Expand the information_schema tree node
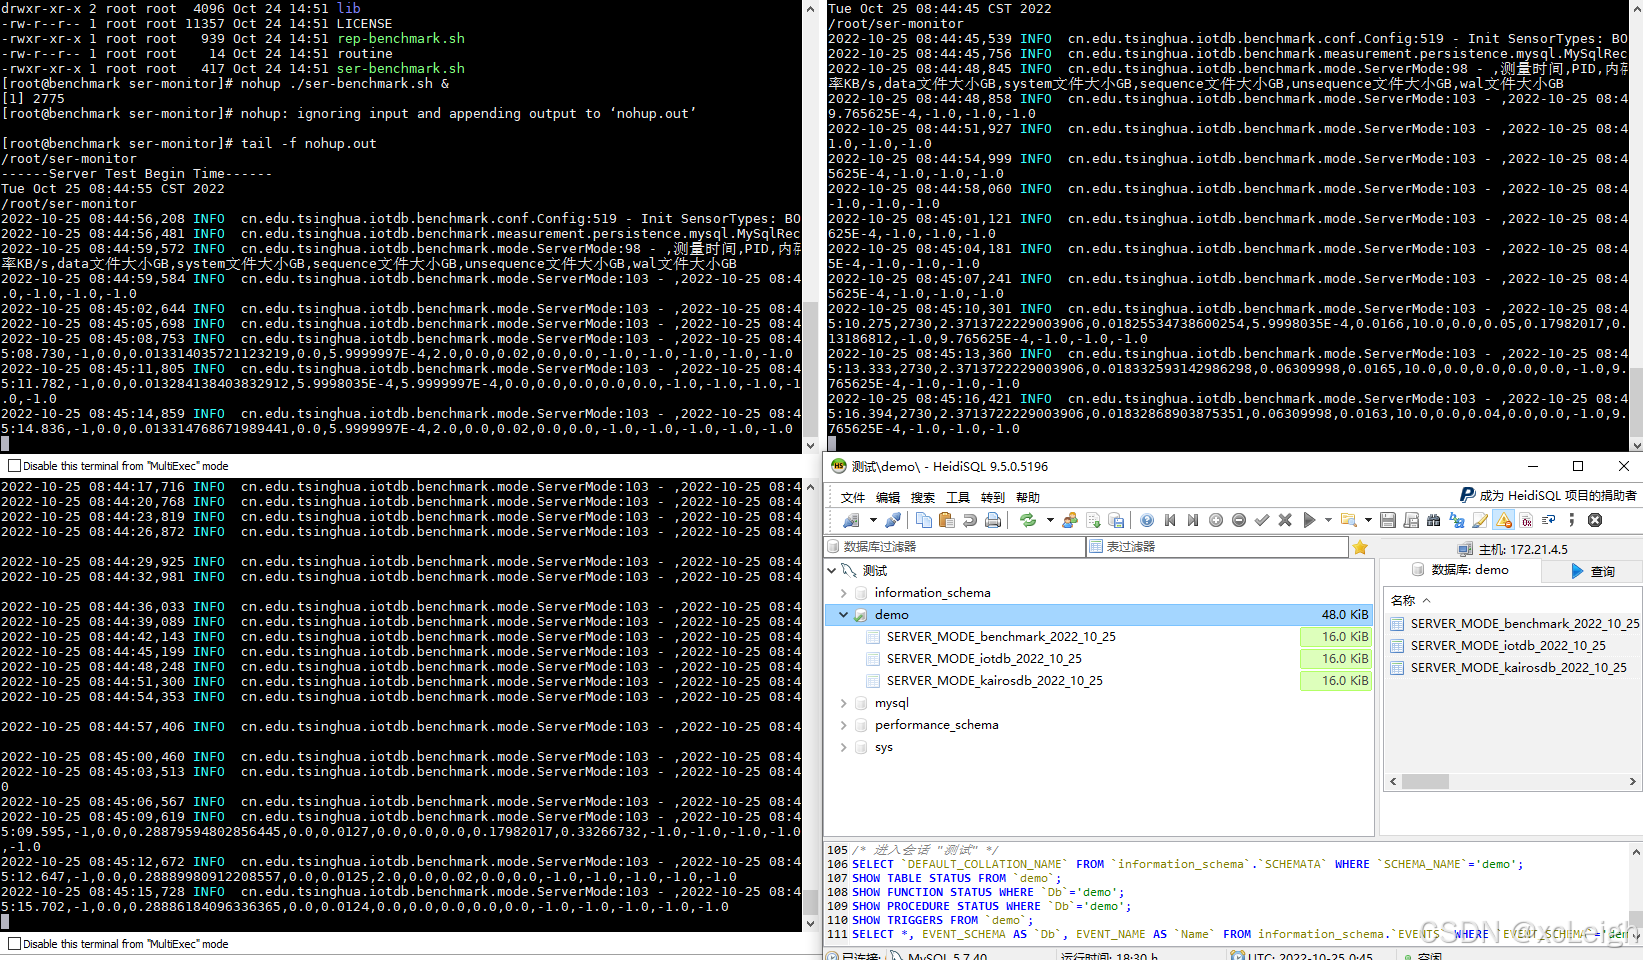This screenshot has width=1643, height=960. 843,593
